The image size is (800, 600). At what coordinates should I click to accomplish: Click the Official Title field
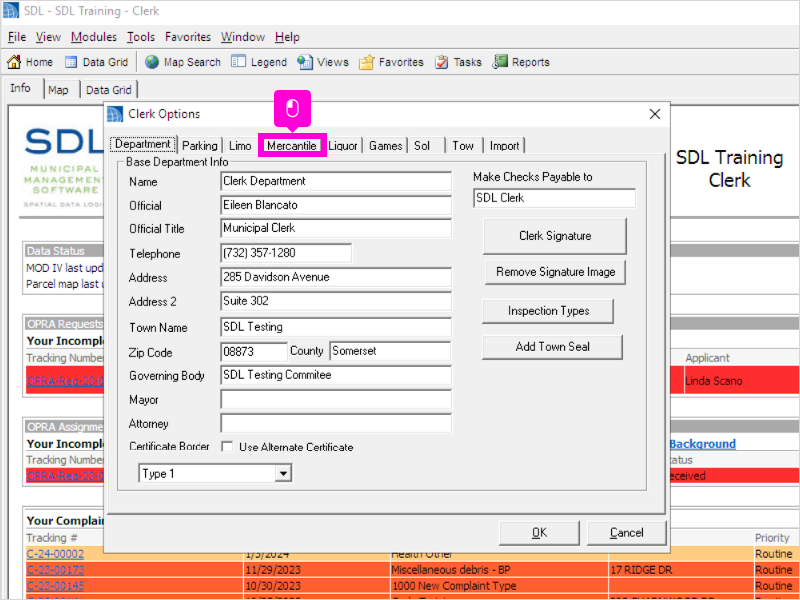[x=336, y=228]
